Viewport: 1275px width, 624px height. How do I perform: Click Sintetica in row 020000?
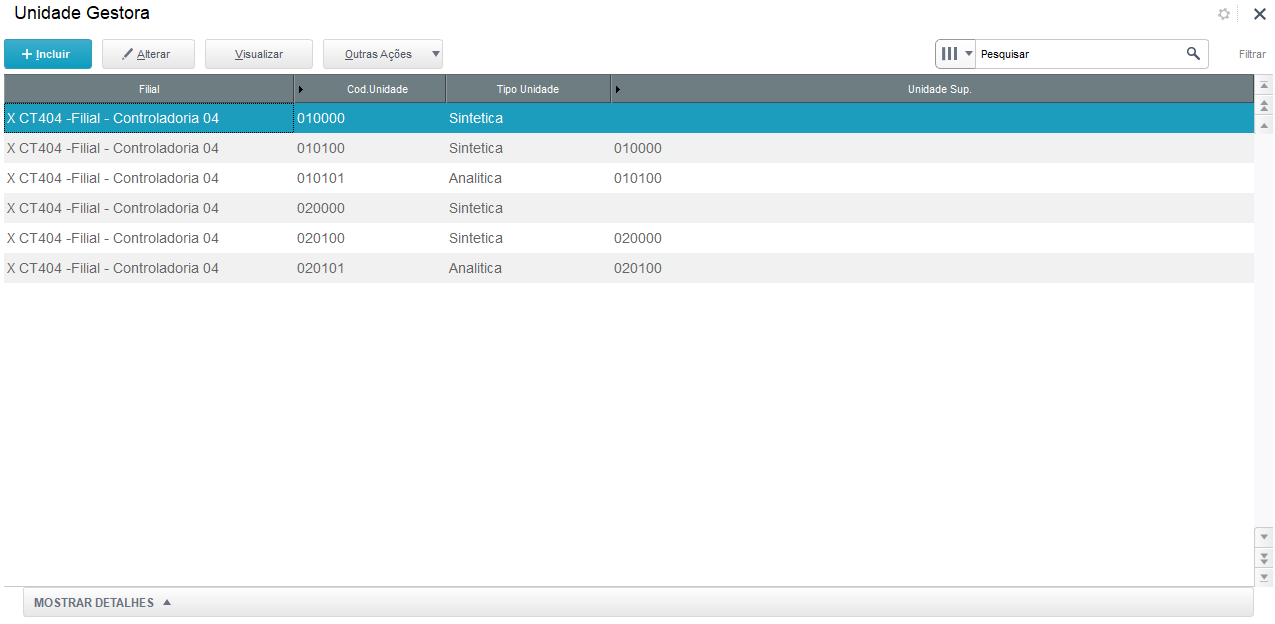pos(476,208)
